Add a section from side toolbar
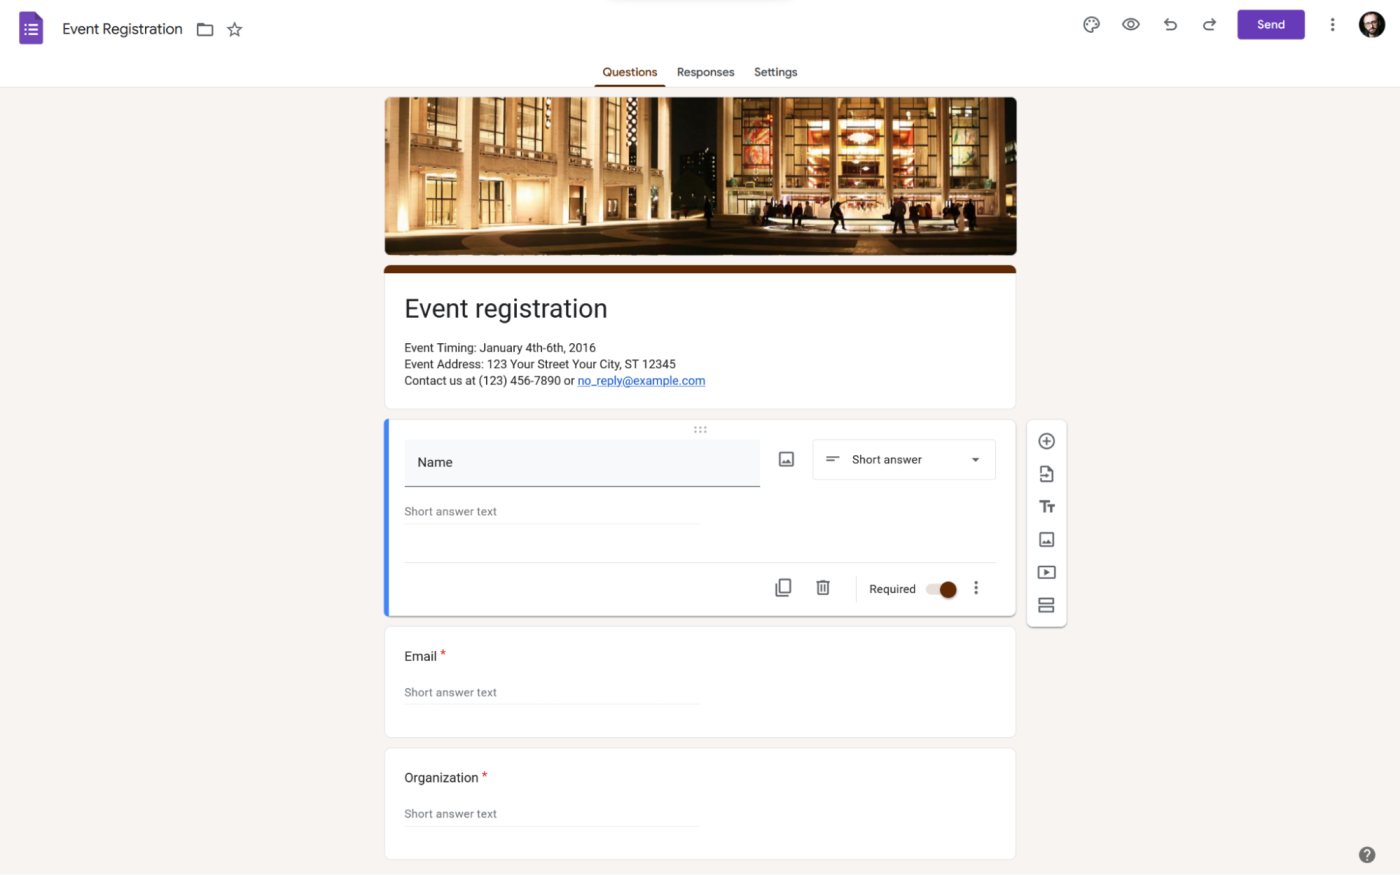Screen dimensions: 1400x875 coord(1046,605)
